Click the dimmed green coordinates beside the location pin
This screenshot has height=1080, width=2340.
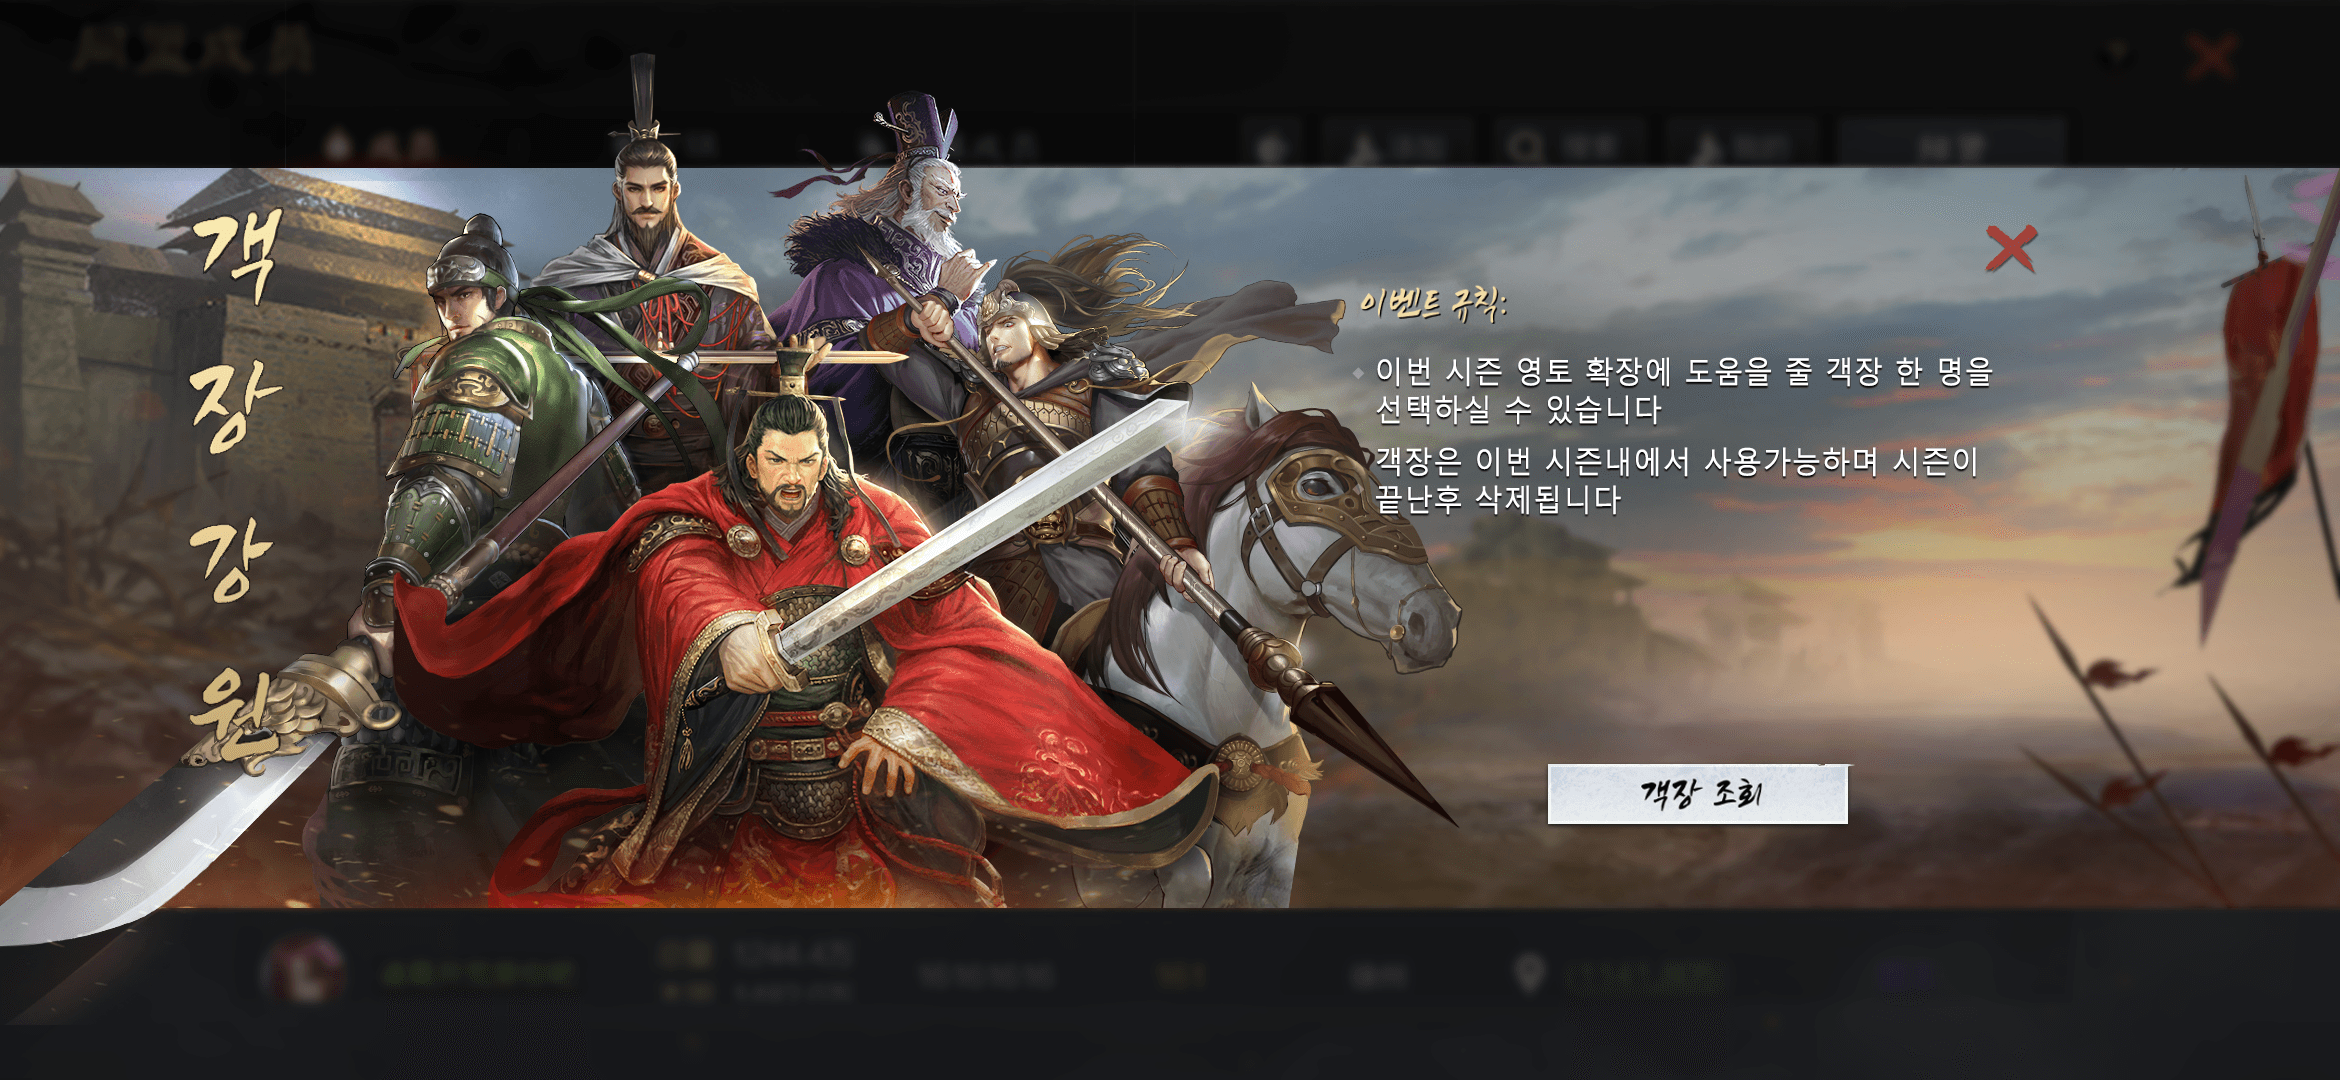pos(1640,974)
